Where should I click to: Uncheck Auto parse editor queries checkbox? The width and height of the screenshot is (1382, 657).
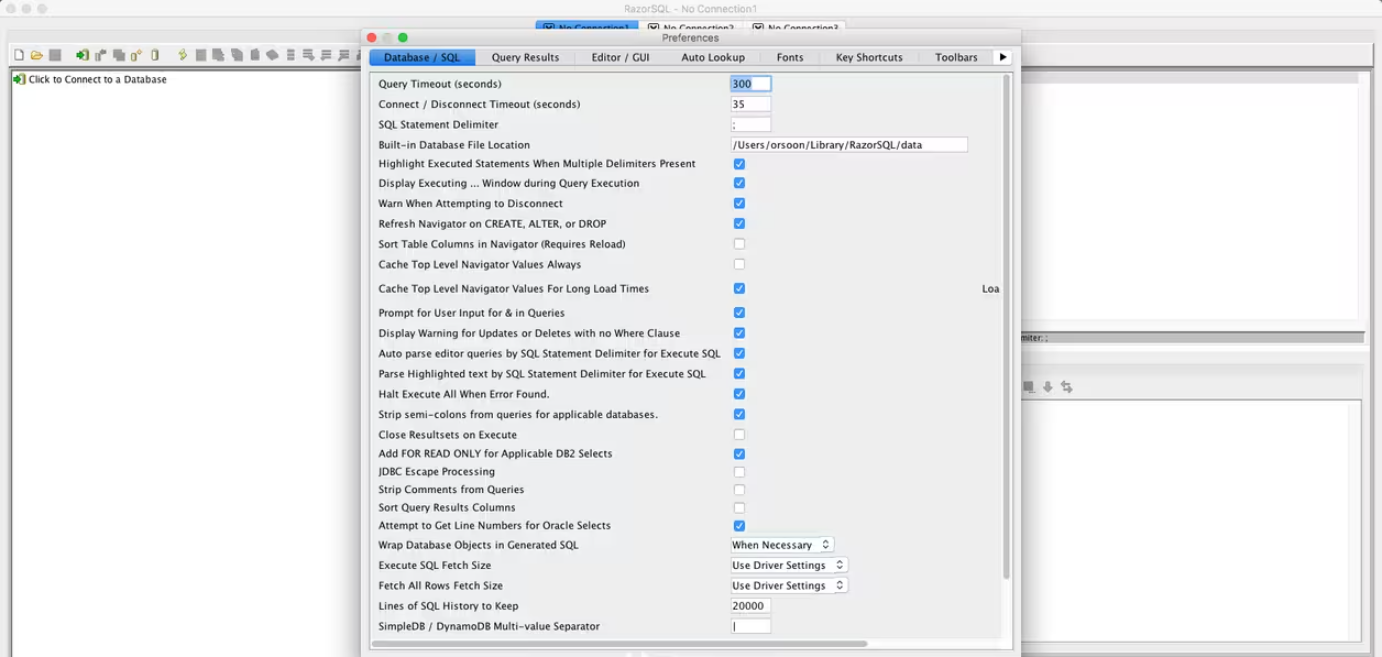point(739,354)
